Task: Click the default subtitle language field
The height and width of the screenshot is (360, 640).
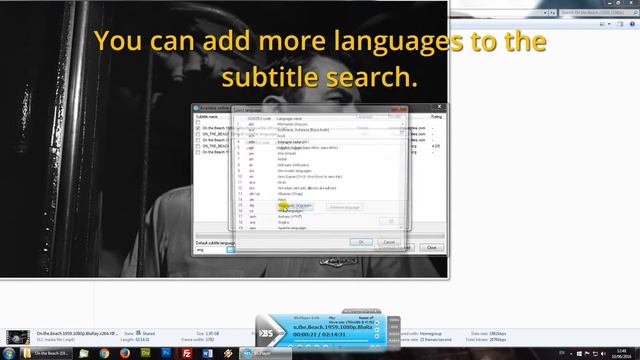Action: [x=211, y=249]
